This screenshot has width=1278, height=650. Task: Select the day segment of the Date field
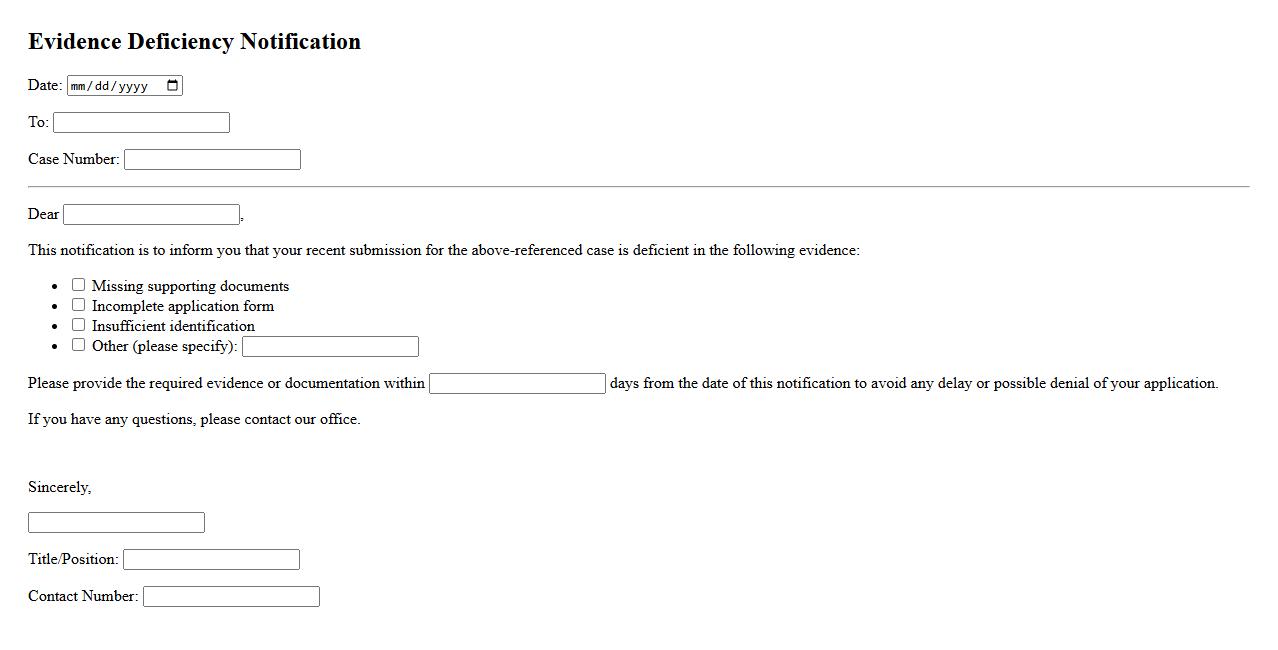click(x=102, y=86)
